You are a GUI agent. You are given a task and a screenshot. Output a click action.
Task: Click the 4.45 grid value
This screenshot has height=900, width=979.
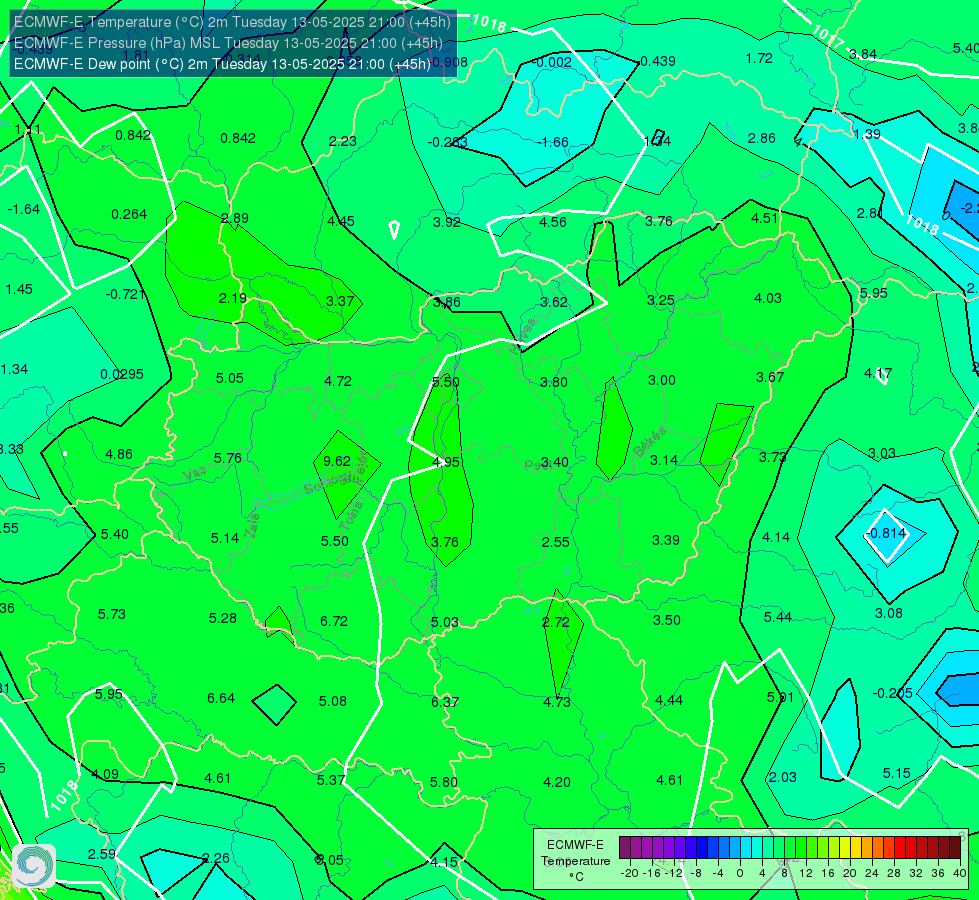click(340, 221)
